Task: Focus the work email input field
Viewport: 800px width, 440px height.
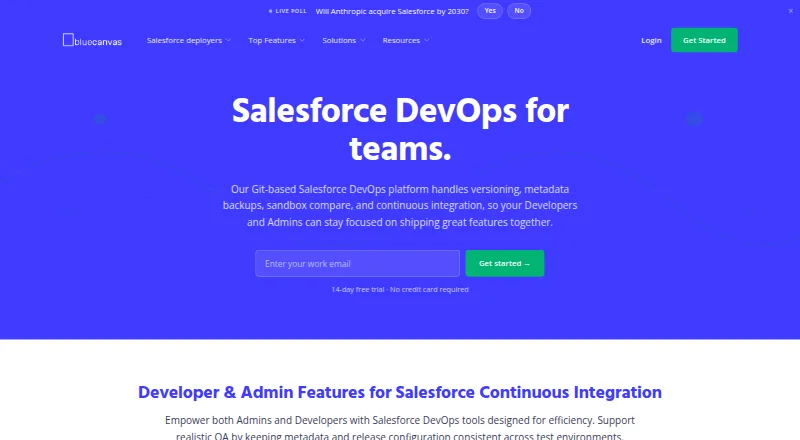Action: (x=357, y=263)
